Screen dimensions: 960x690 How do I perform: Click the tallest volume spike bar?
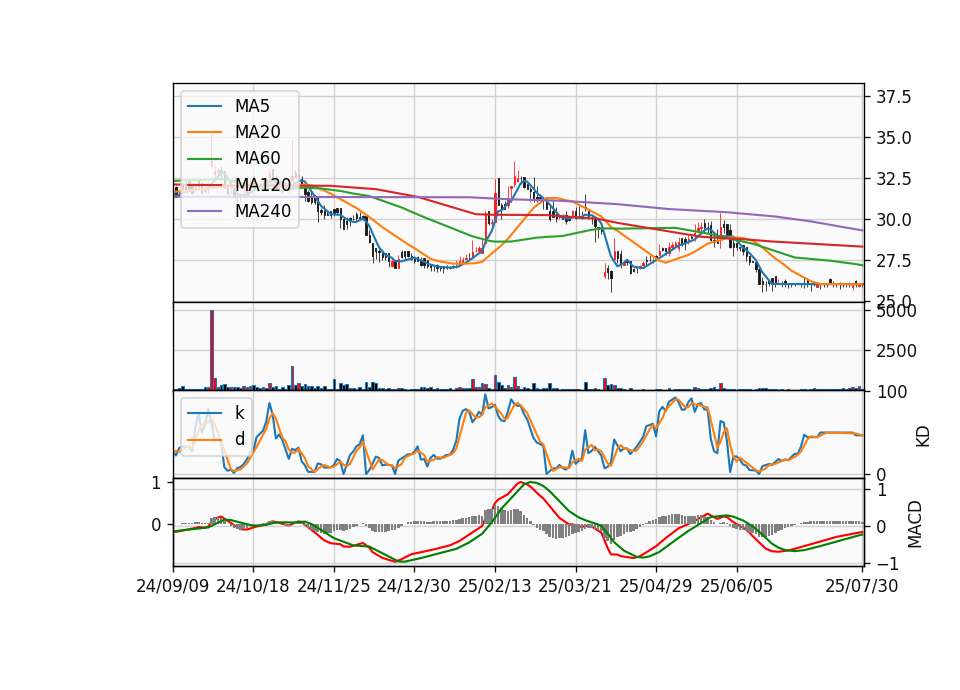click(212, 350)
